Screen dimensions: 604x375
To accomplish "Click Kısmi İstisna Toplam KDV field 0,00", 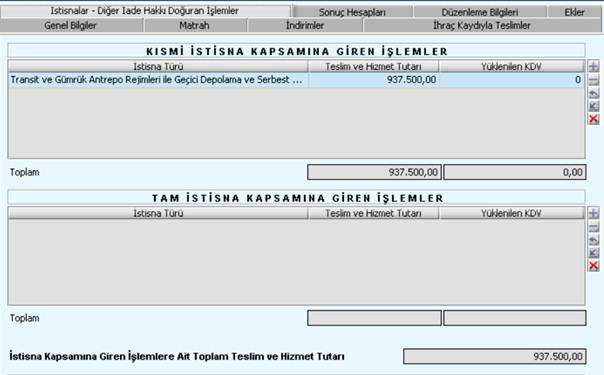I will [515, 172].
